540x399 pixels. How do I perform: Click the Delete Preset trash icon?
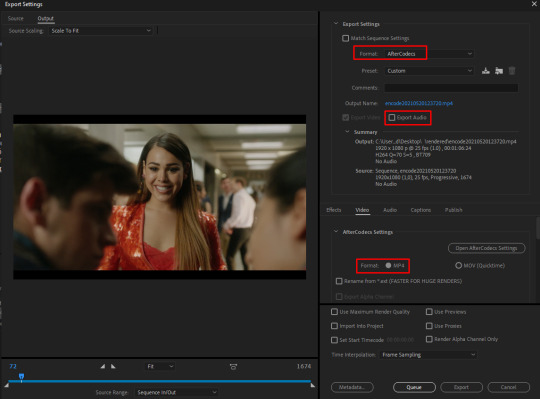[512, 71]
